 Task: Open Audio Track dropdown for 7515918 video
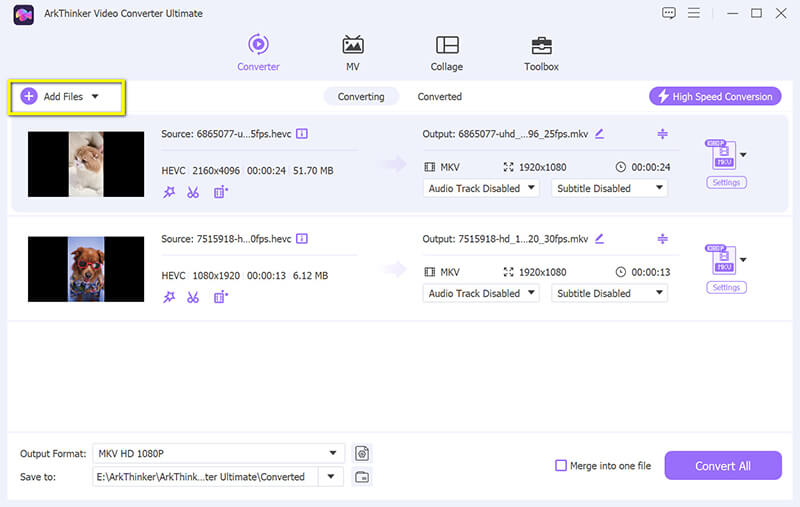point(481,293)
